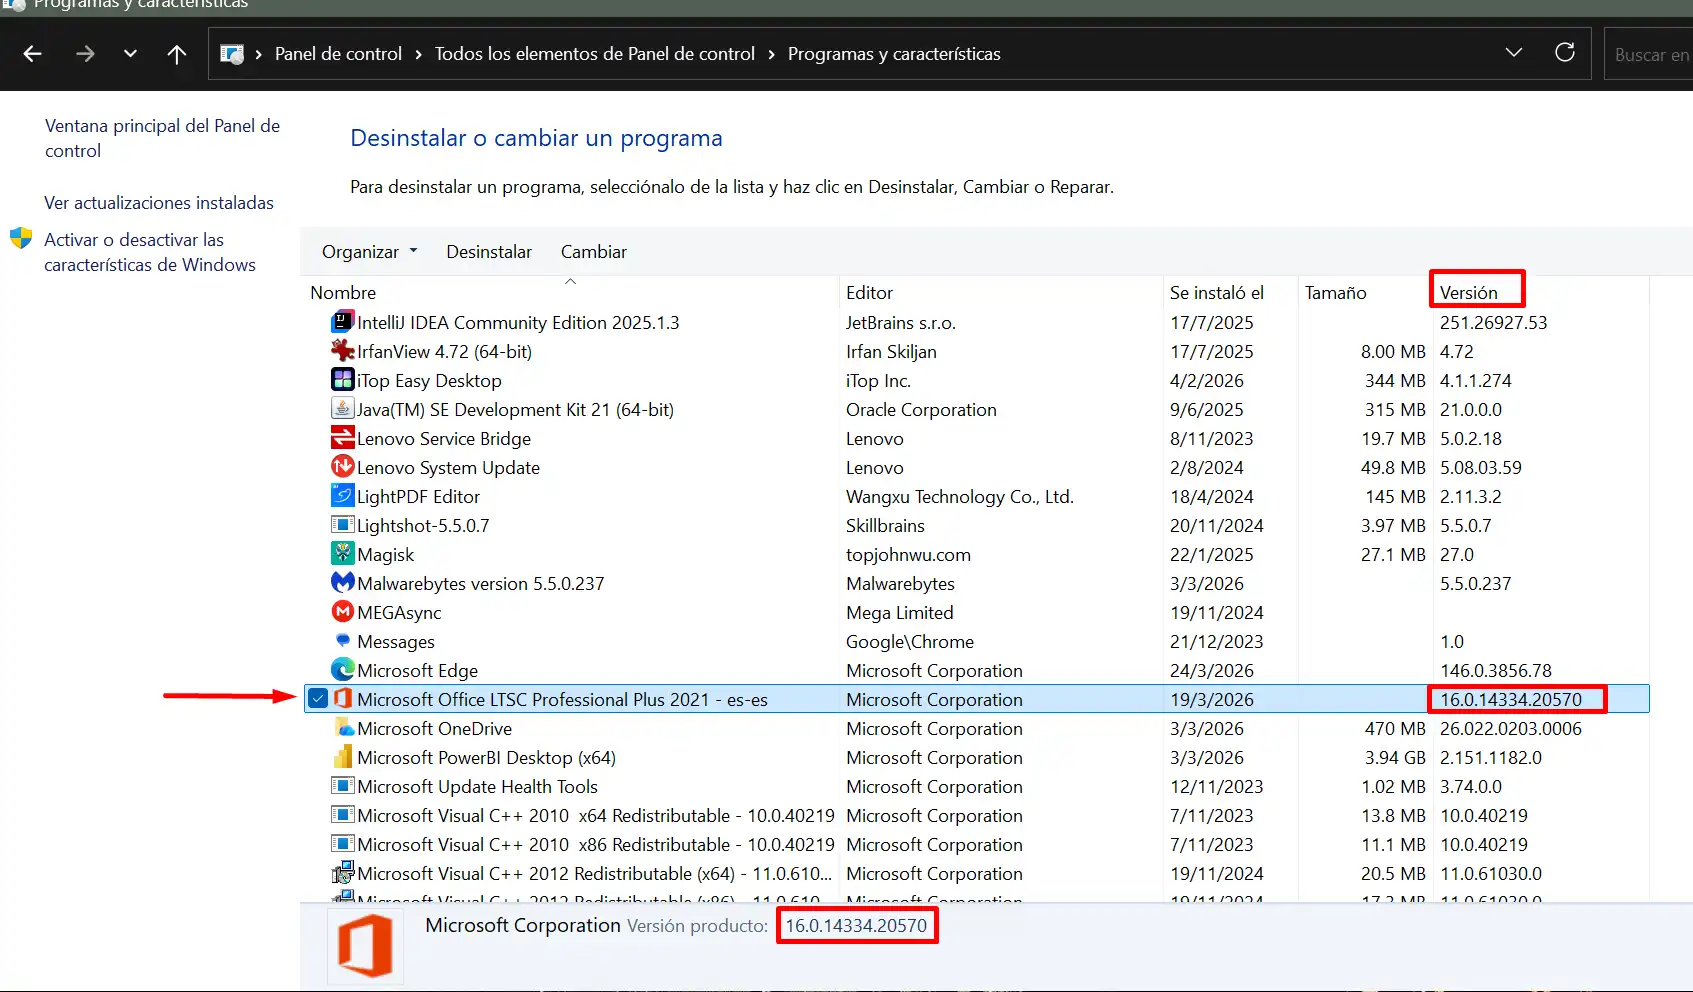Click version '26.022.0203.0006' of OneDrive
The width and height of the screenshot is (1693, 992).
1511,729
